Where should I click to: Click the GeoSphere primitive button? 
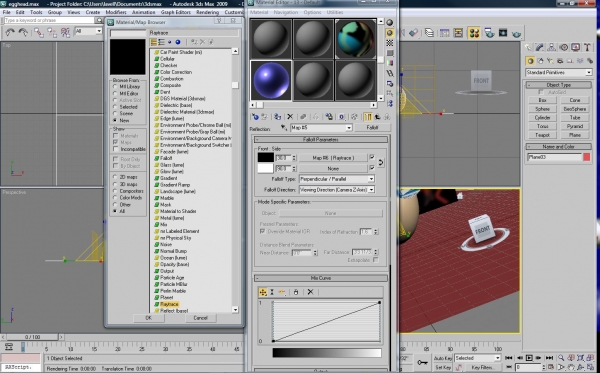pyautogui.click(x=575, y=109)
